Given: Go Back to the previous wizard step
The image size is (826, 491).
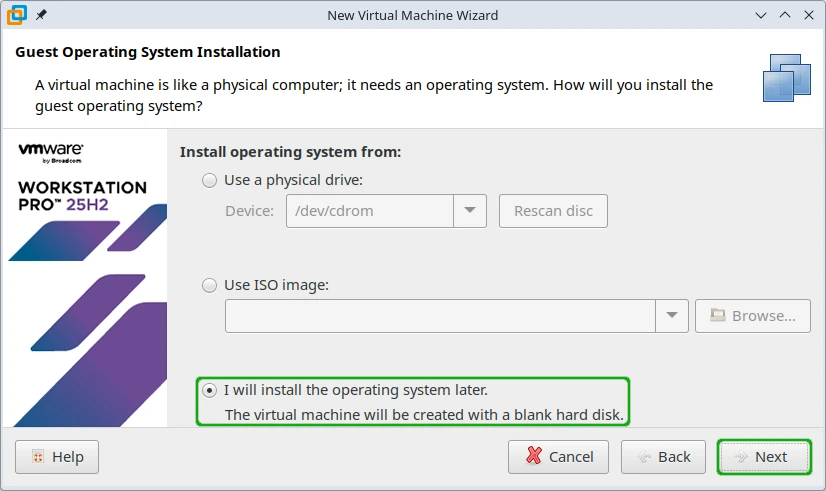Looking at the screenshot, I should coord(663,457).
